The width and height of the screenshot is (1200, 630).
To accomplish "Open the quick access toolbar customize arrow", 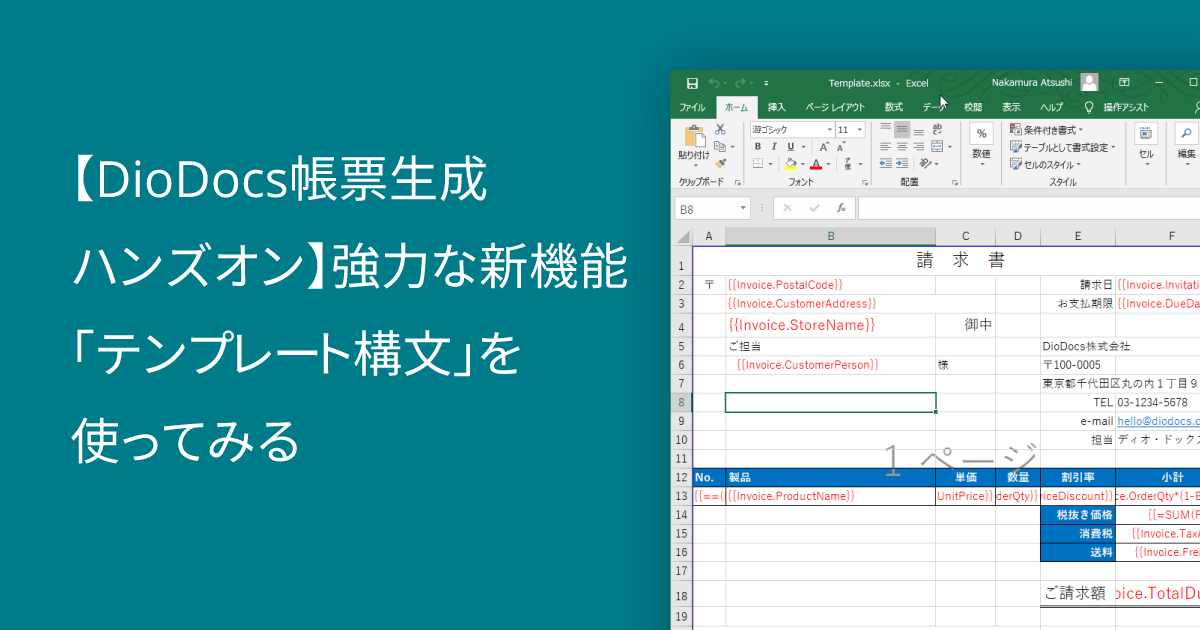I will coord(766,83).
